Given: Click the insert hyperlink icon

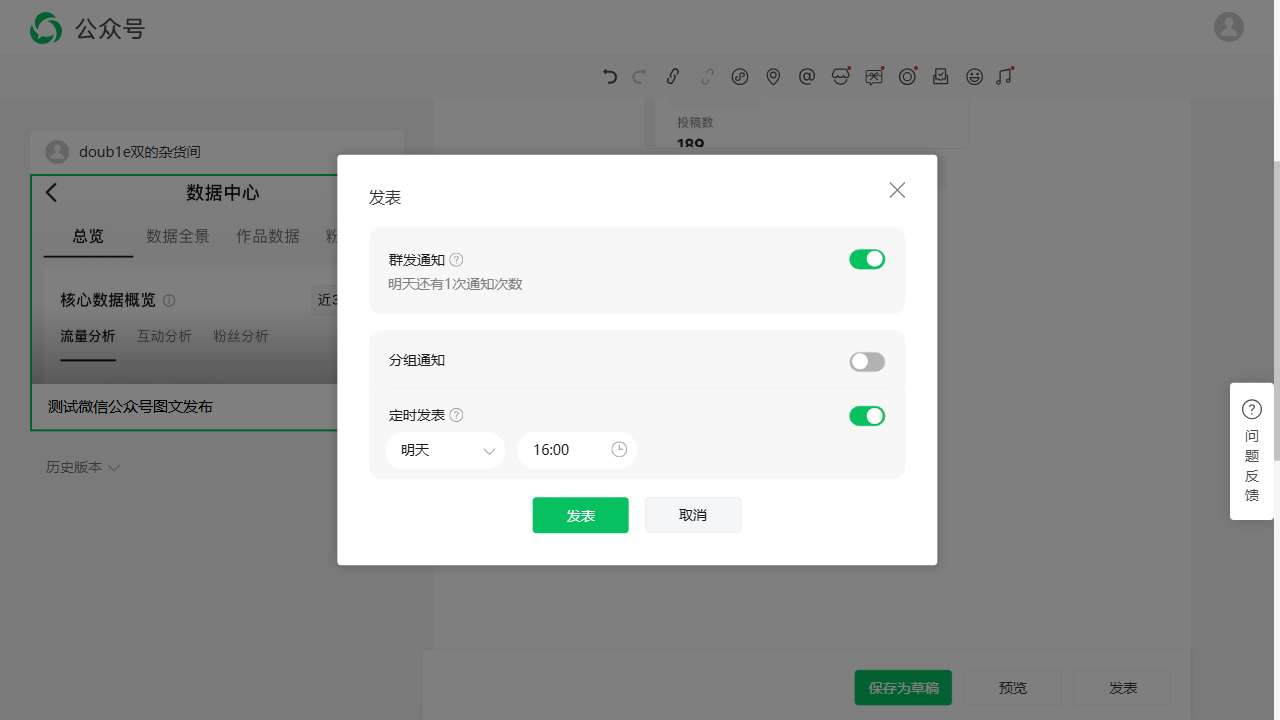Looking at the screenshot, I should point(673,76).
